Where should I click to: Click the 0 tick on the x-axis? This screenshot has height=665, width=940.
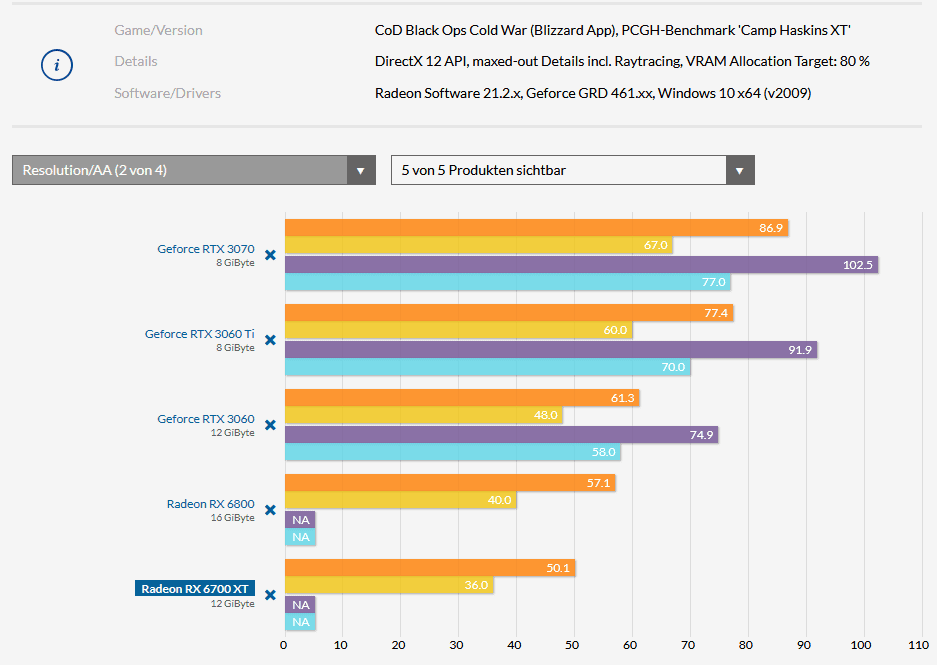pos(284,646)
